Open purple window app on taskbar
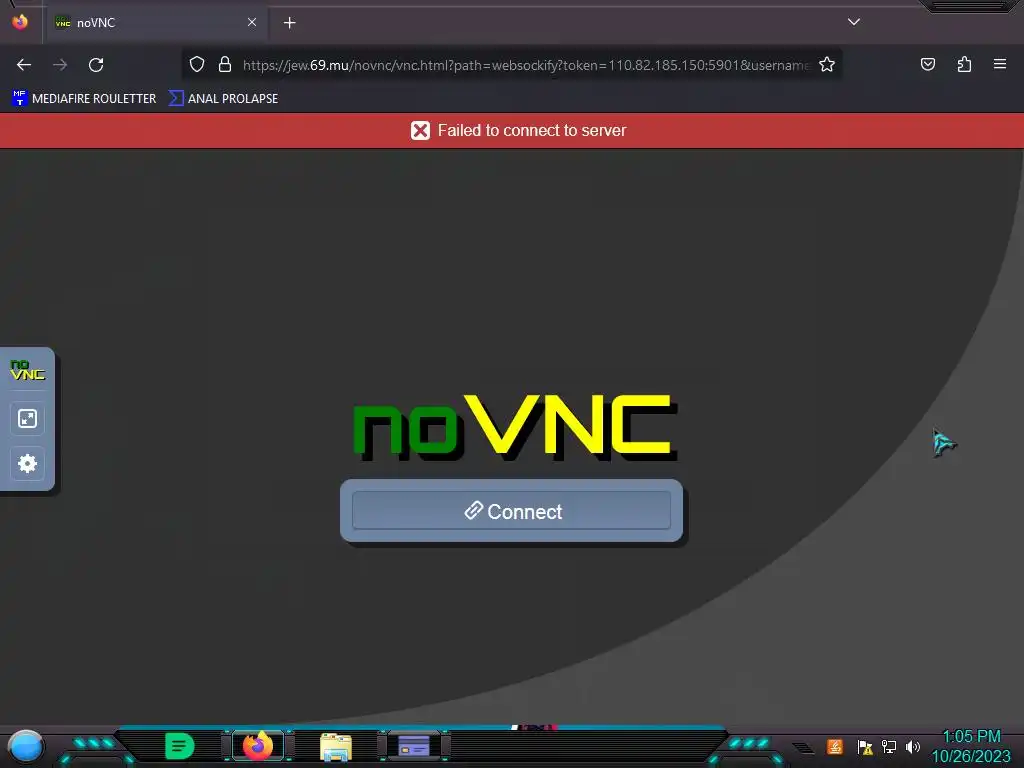The height and width of the screenshot is (768, 1024). [x=414, y=746]
